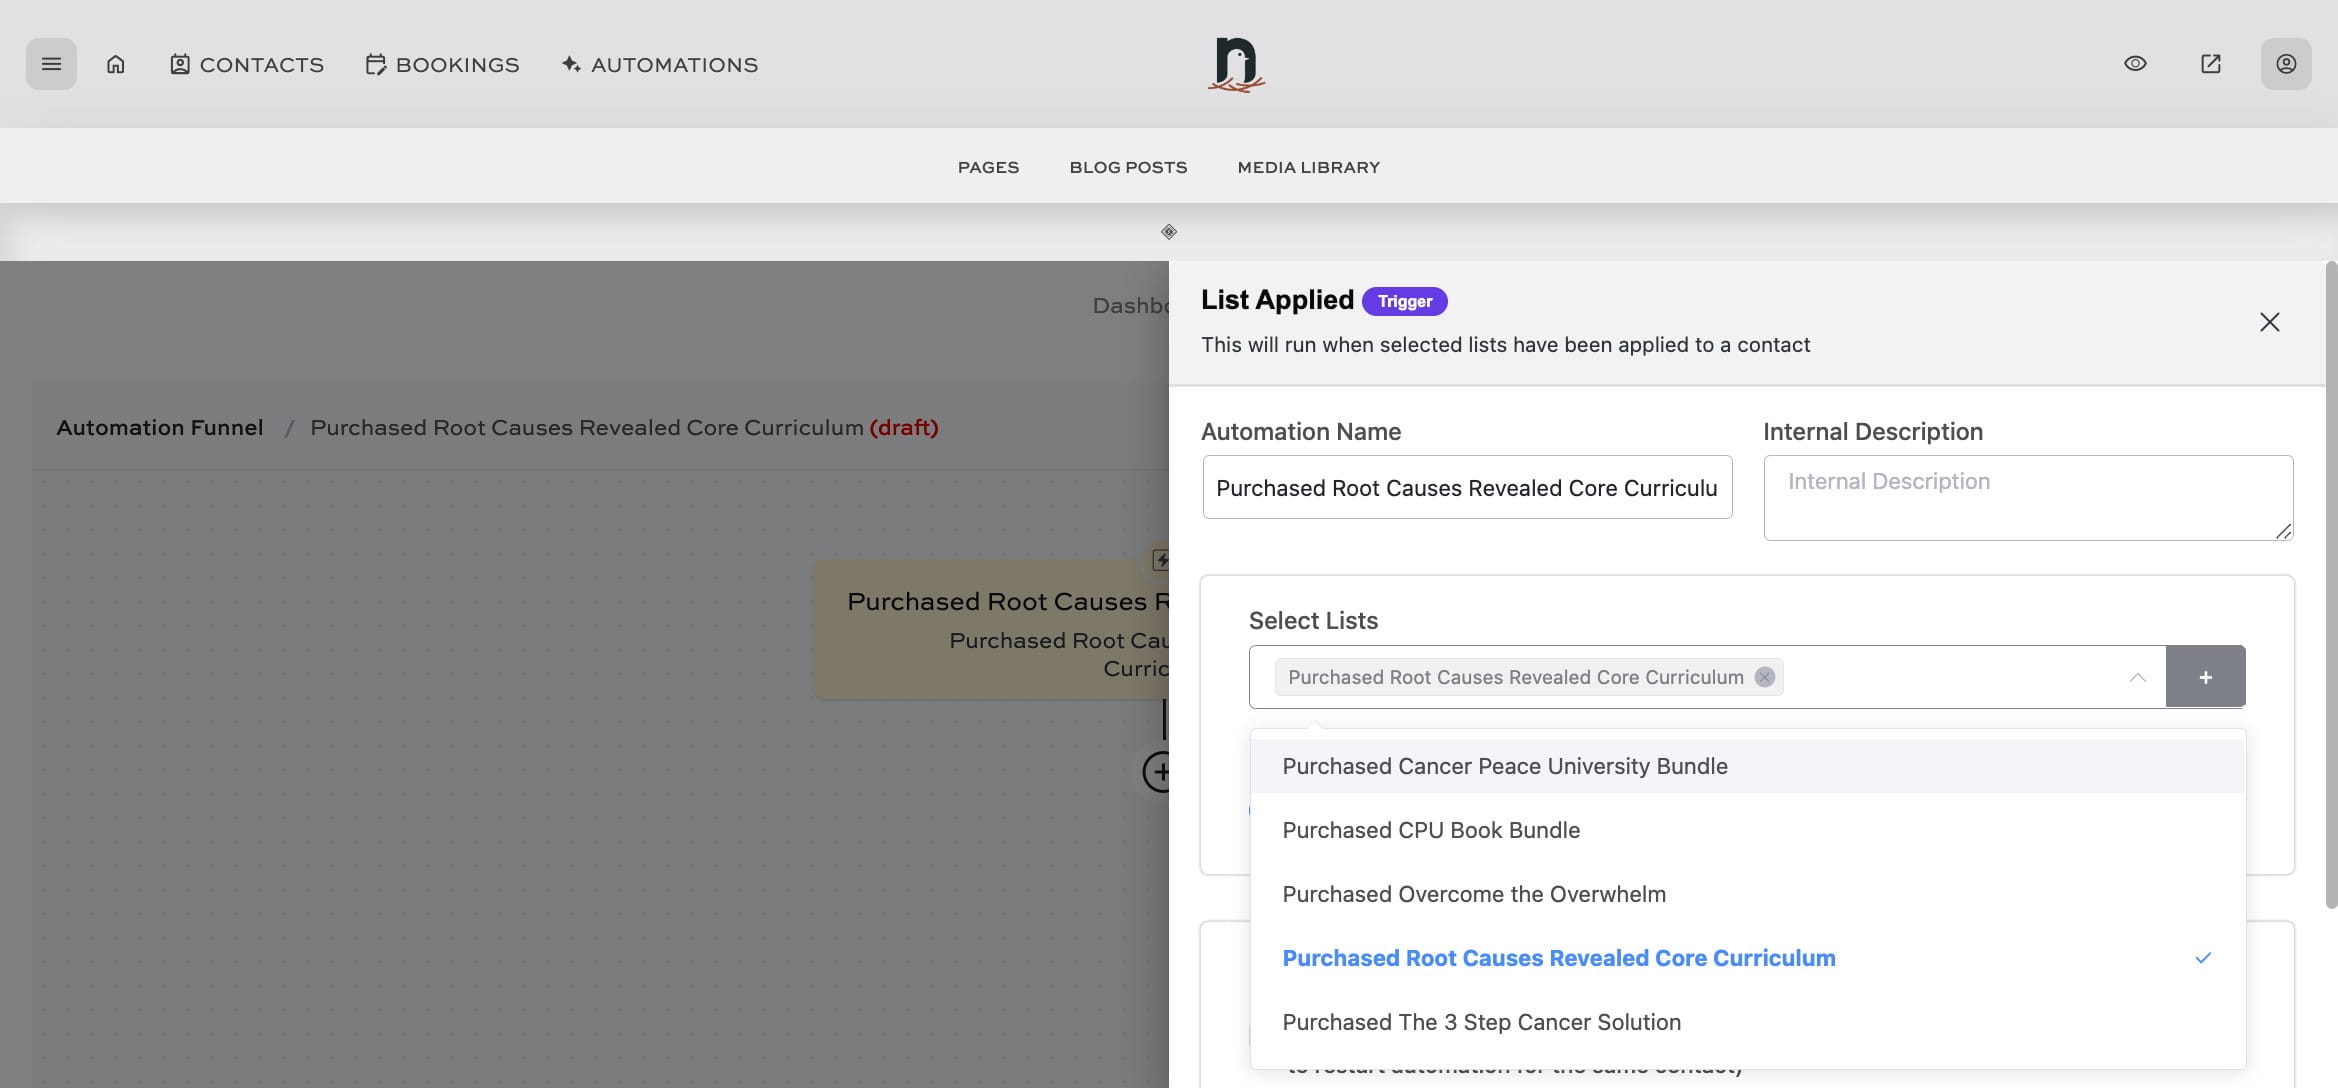Viewport: 2338px width, 1088px height.
Task: Select Purchased Overcome the Overwhelm
Action: click(1474, 894)
